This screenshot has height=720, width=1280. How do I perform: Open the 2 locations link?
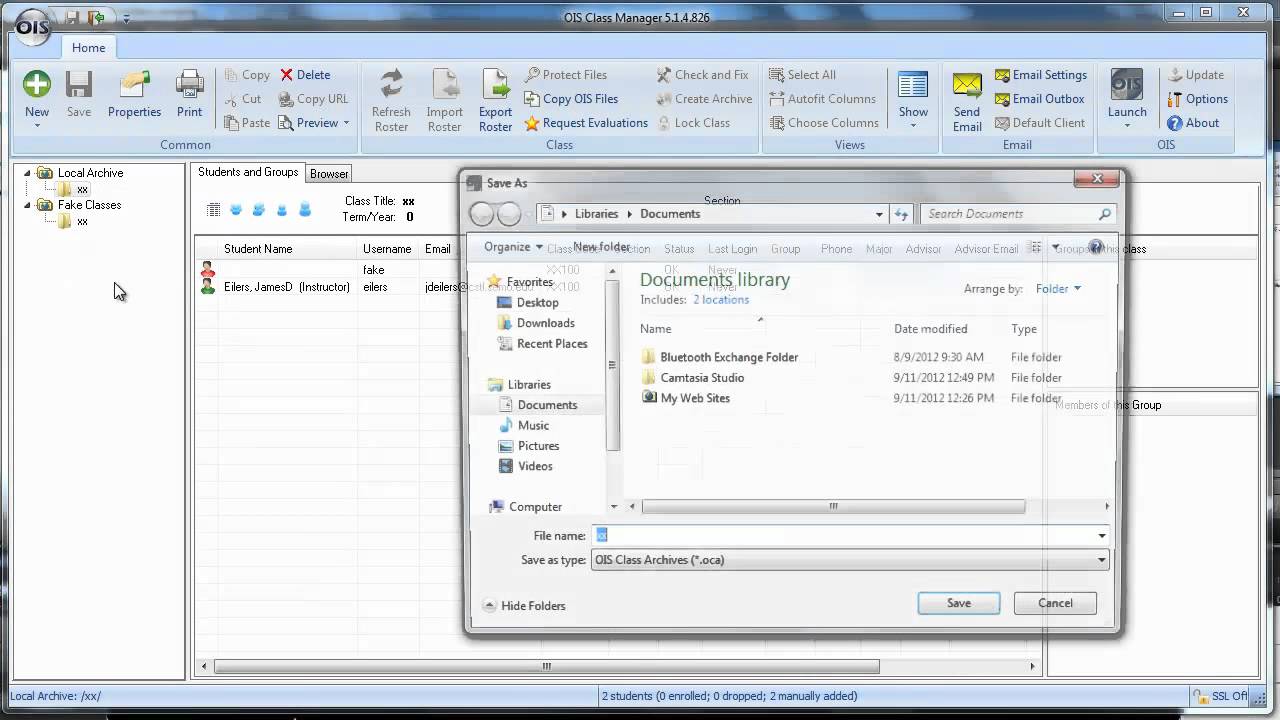coord(721,300)
